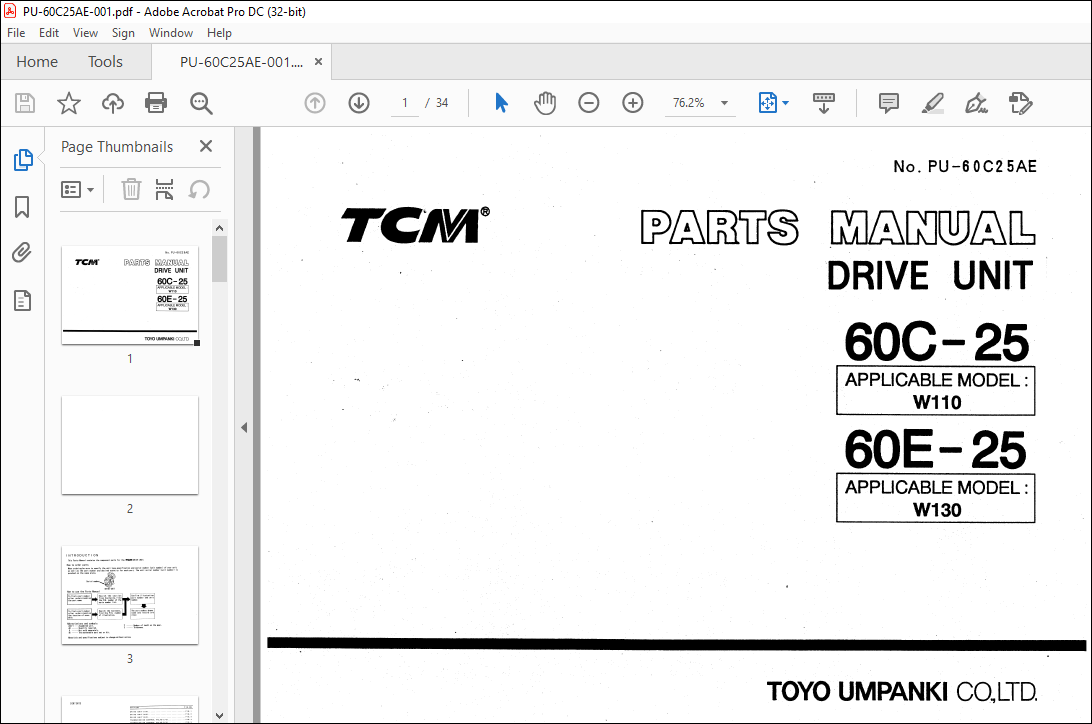Click the page number input field
Image resolution: width=1092 pixels, height=724 pixels.
point(405,103)
